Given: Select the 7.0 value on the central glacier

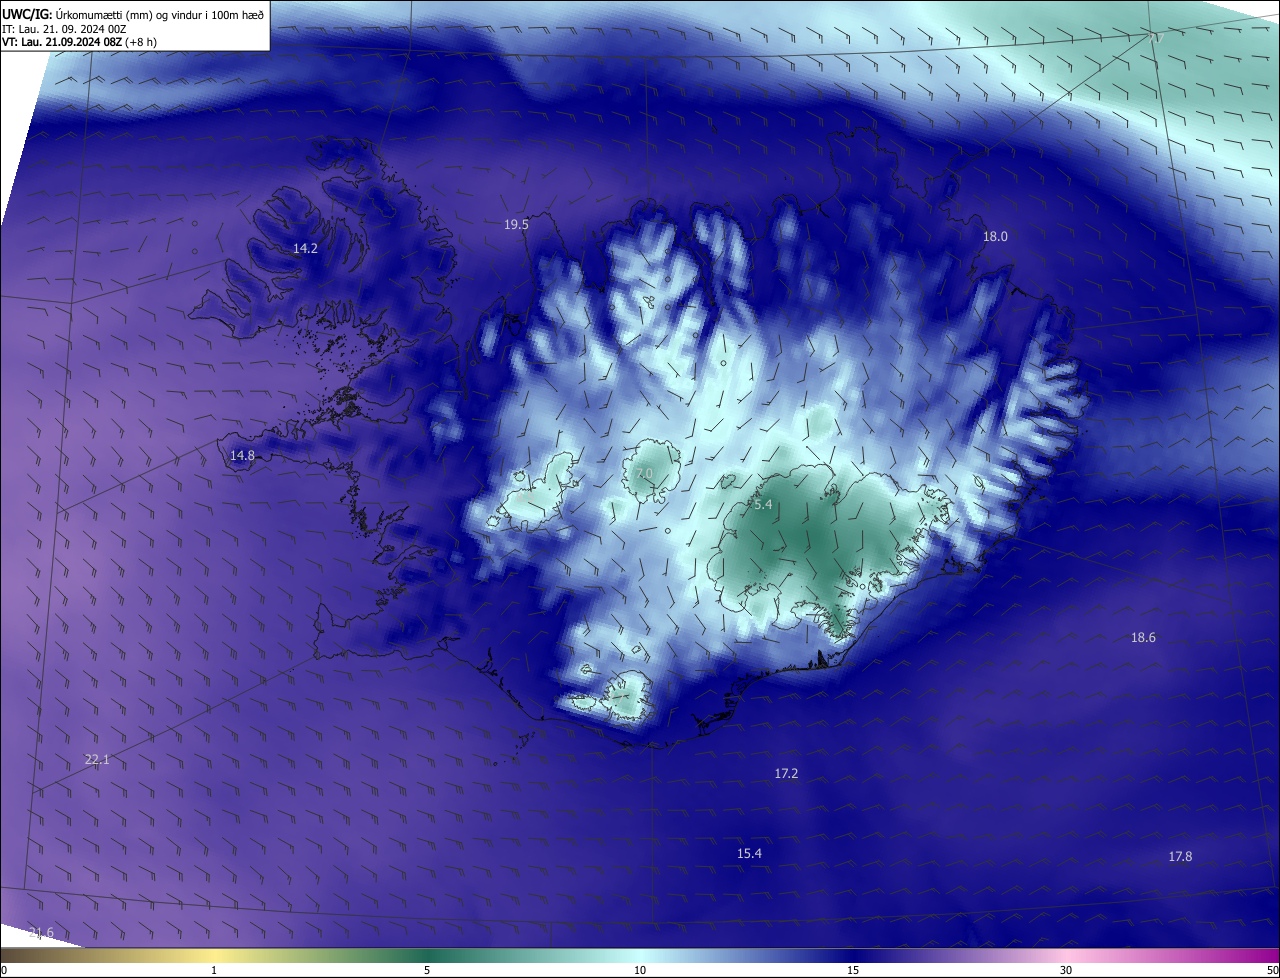Looking at the screenshot, I should click(x=643, y=473).
